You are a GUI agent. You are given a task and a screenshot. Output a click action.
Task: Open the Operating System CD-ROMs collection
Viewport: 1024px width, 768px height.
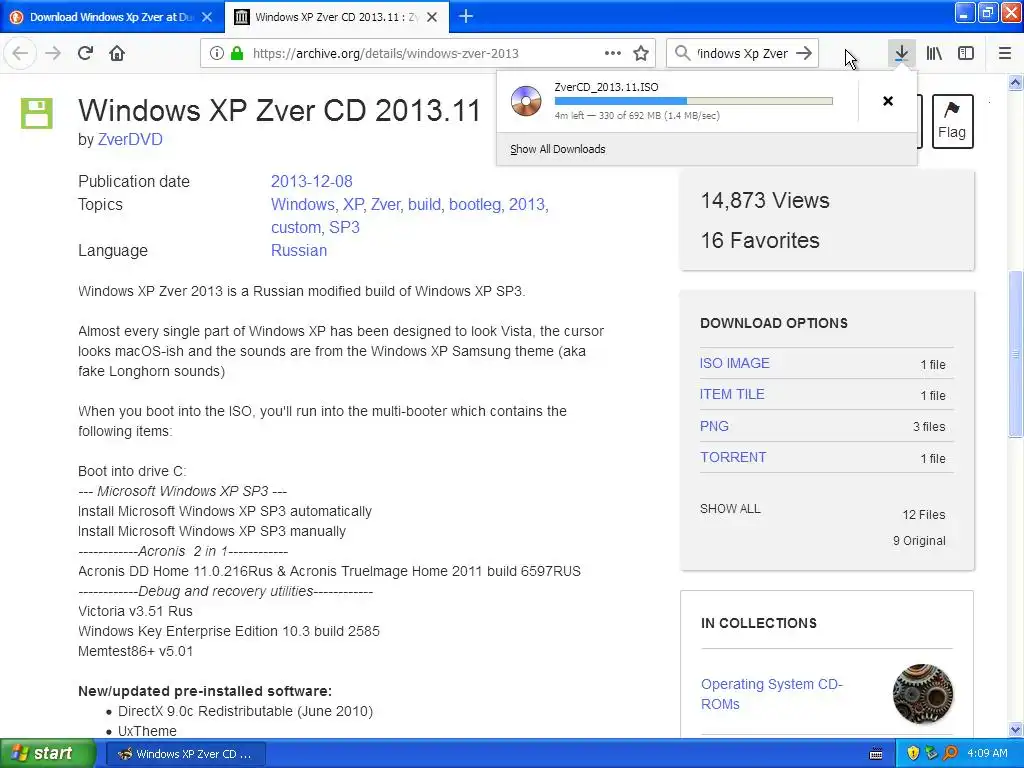tap(772, 694)
